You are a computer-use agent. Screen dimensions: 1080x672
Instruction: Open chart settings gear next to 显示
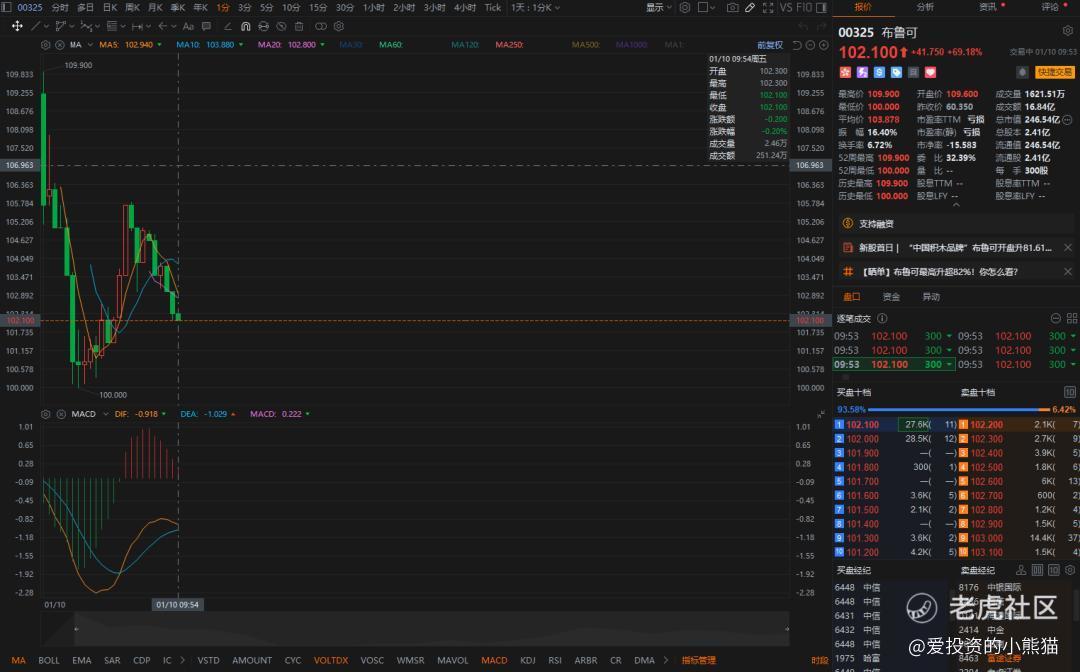(685, 7)
